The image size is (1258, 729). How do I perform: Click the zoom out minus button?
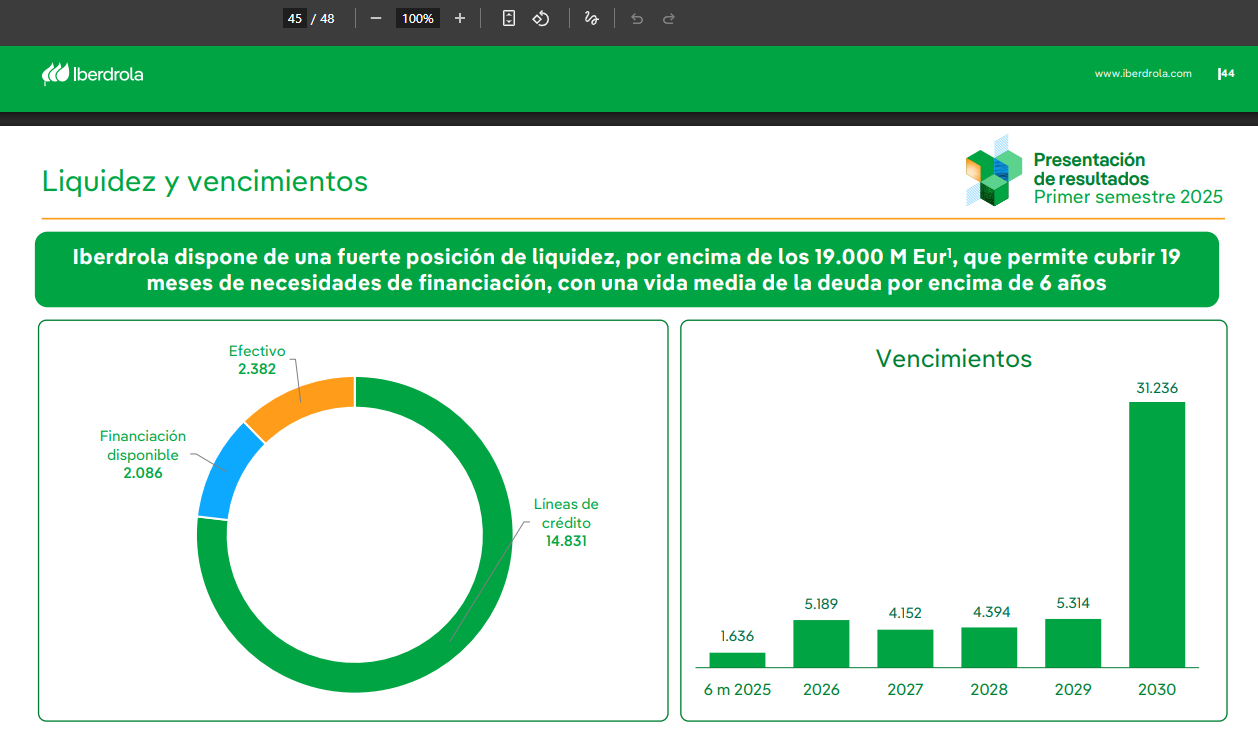click(x=376, y=18)
